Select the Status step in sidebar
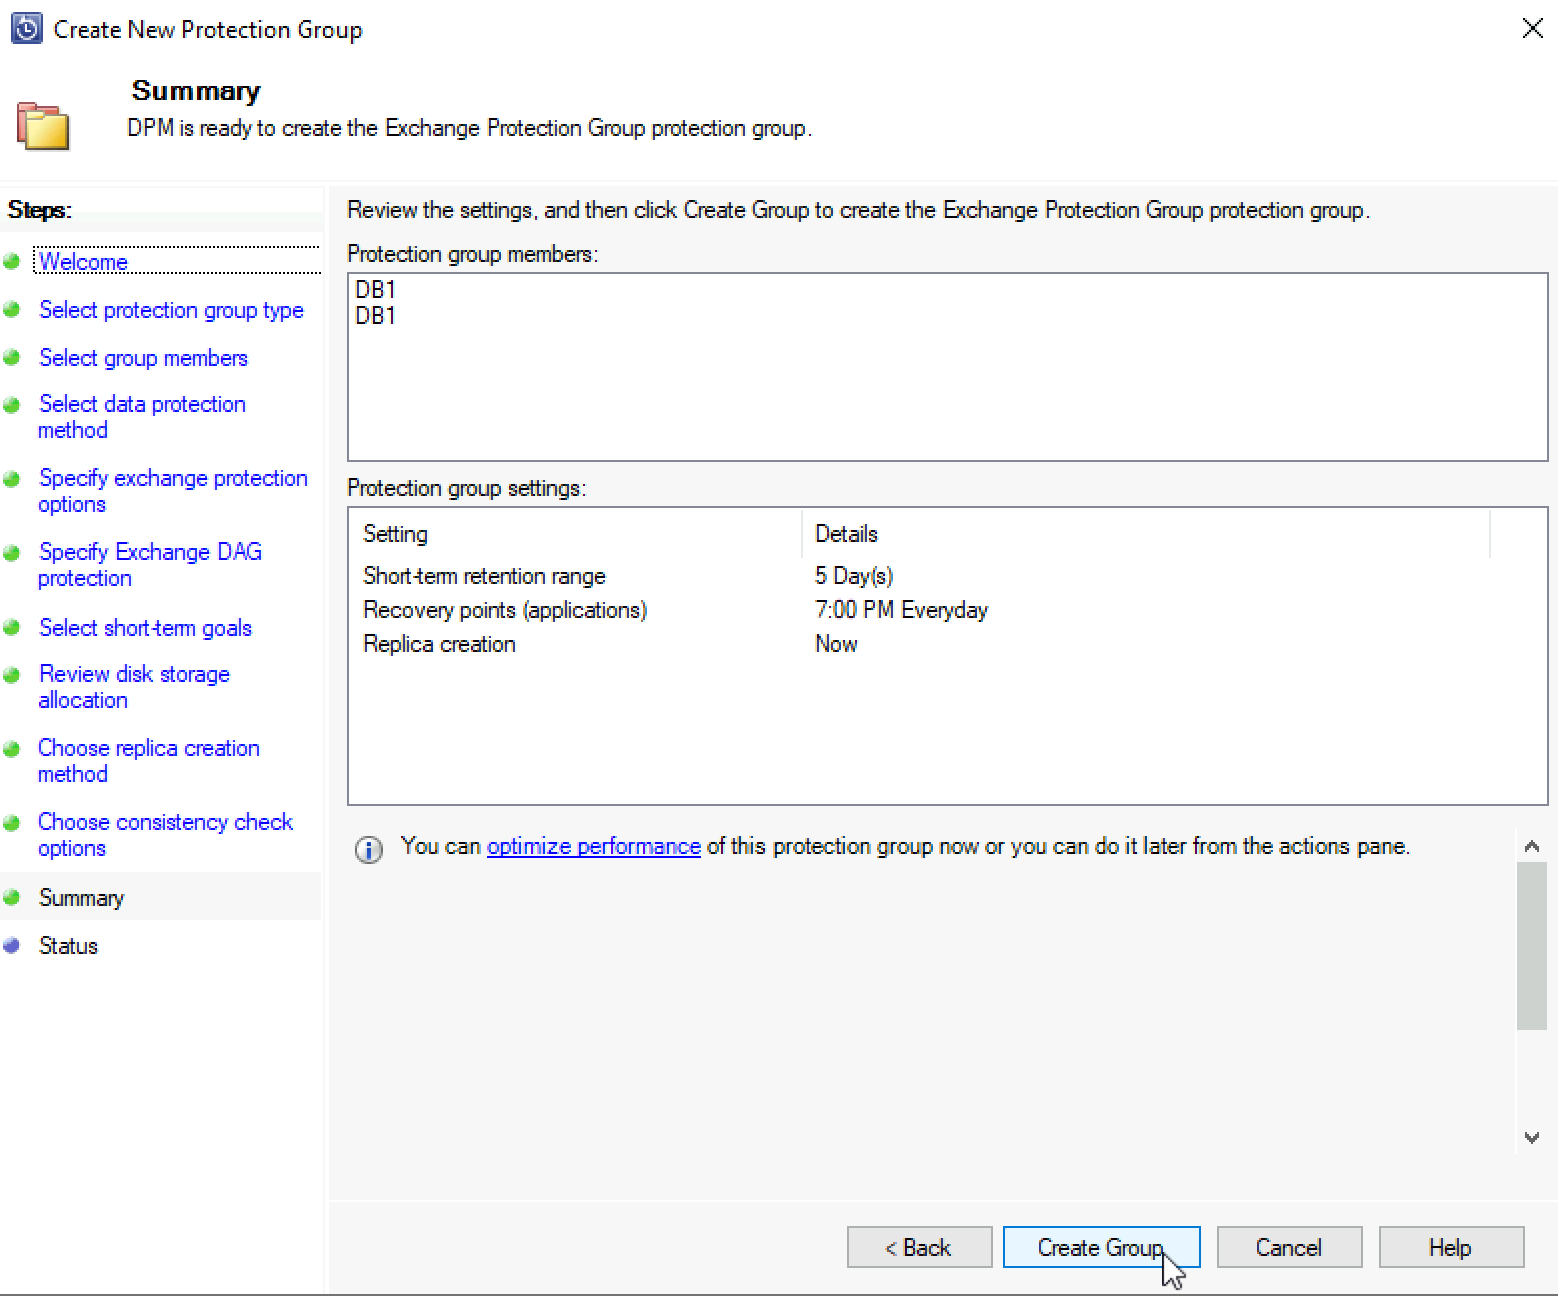The width and height of the screenshot is (1558, 1296). coord(68,946)
